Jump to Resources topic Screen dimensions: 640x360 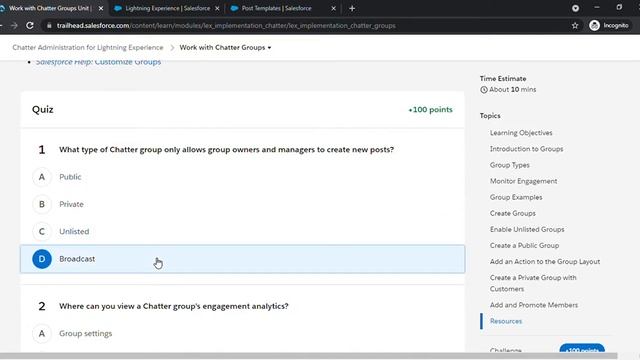point(506,321)
